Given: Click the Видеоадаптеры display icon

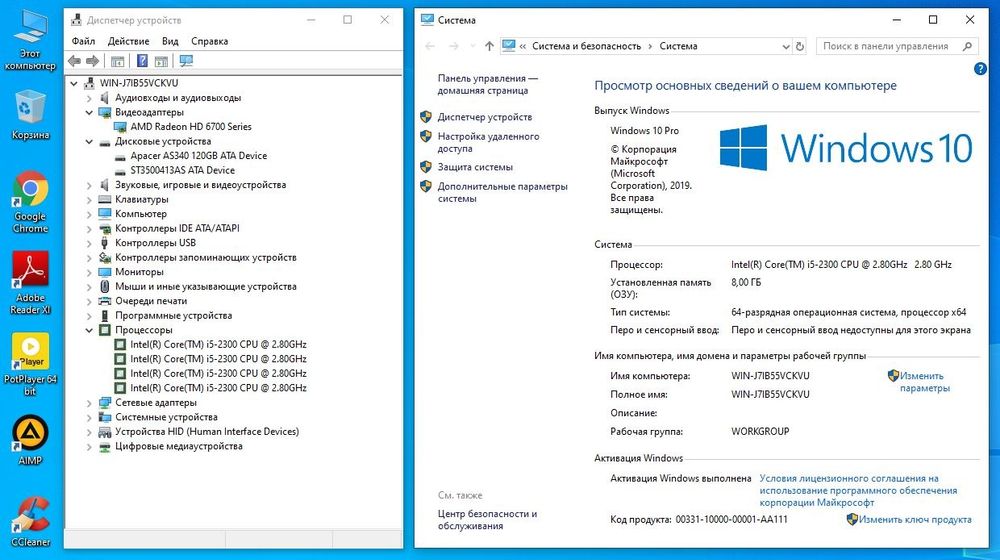Looking at the screenshot, I should pos(105,112).
